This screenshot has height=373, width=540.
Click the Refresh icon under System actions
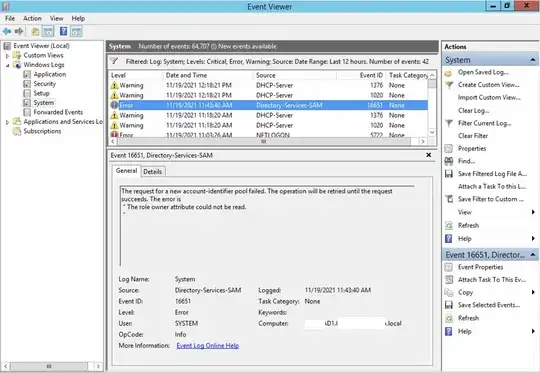pyautogui.click(x=449, y=226)
